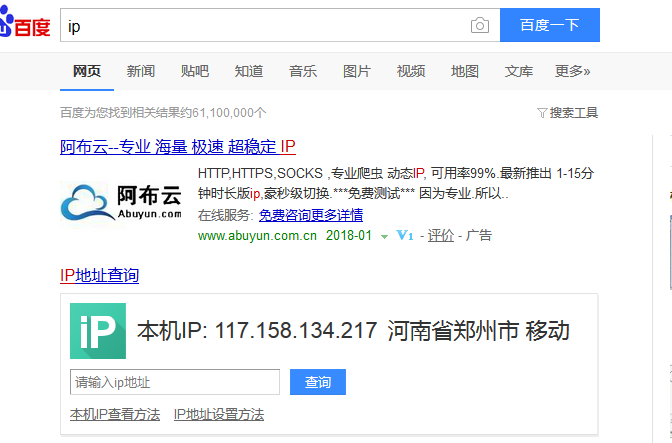The height and width of the screenshot is (443, 672).
Task: Click the result count text 61,100,000个
Action: [x=229, y=113]
